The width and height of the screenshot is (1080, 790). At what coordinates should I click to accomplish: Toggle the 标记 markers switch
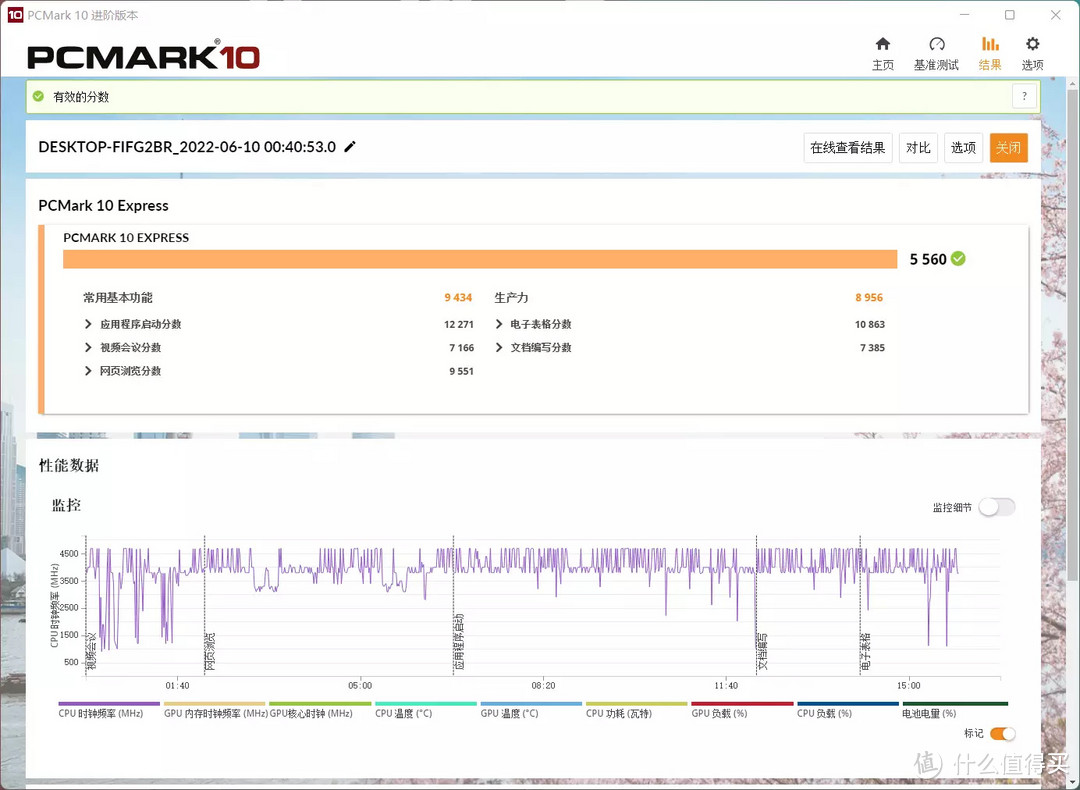pyautogui.click(x=1002, y=734)
